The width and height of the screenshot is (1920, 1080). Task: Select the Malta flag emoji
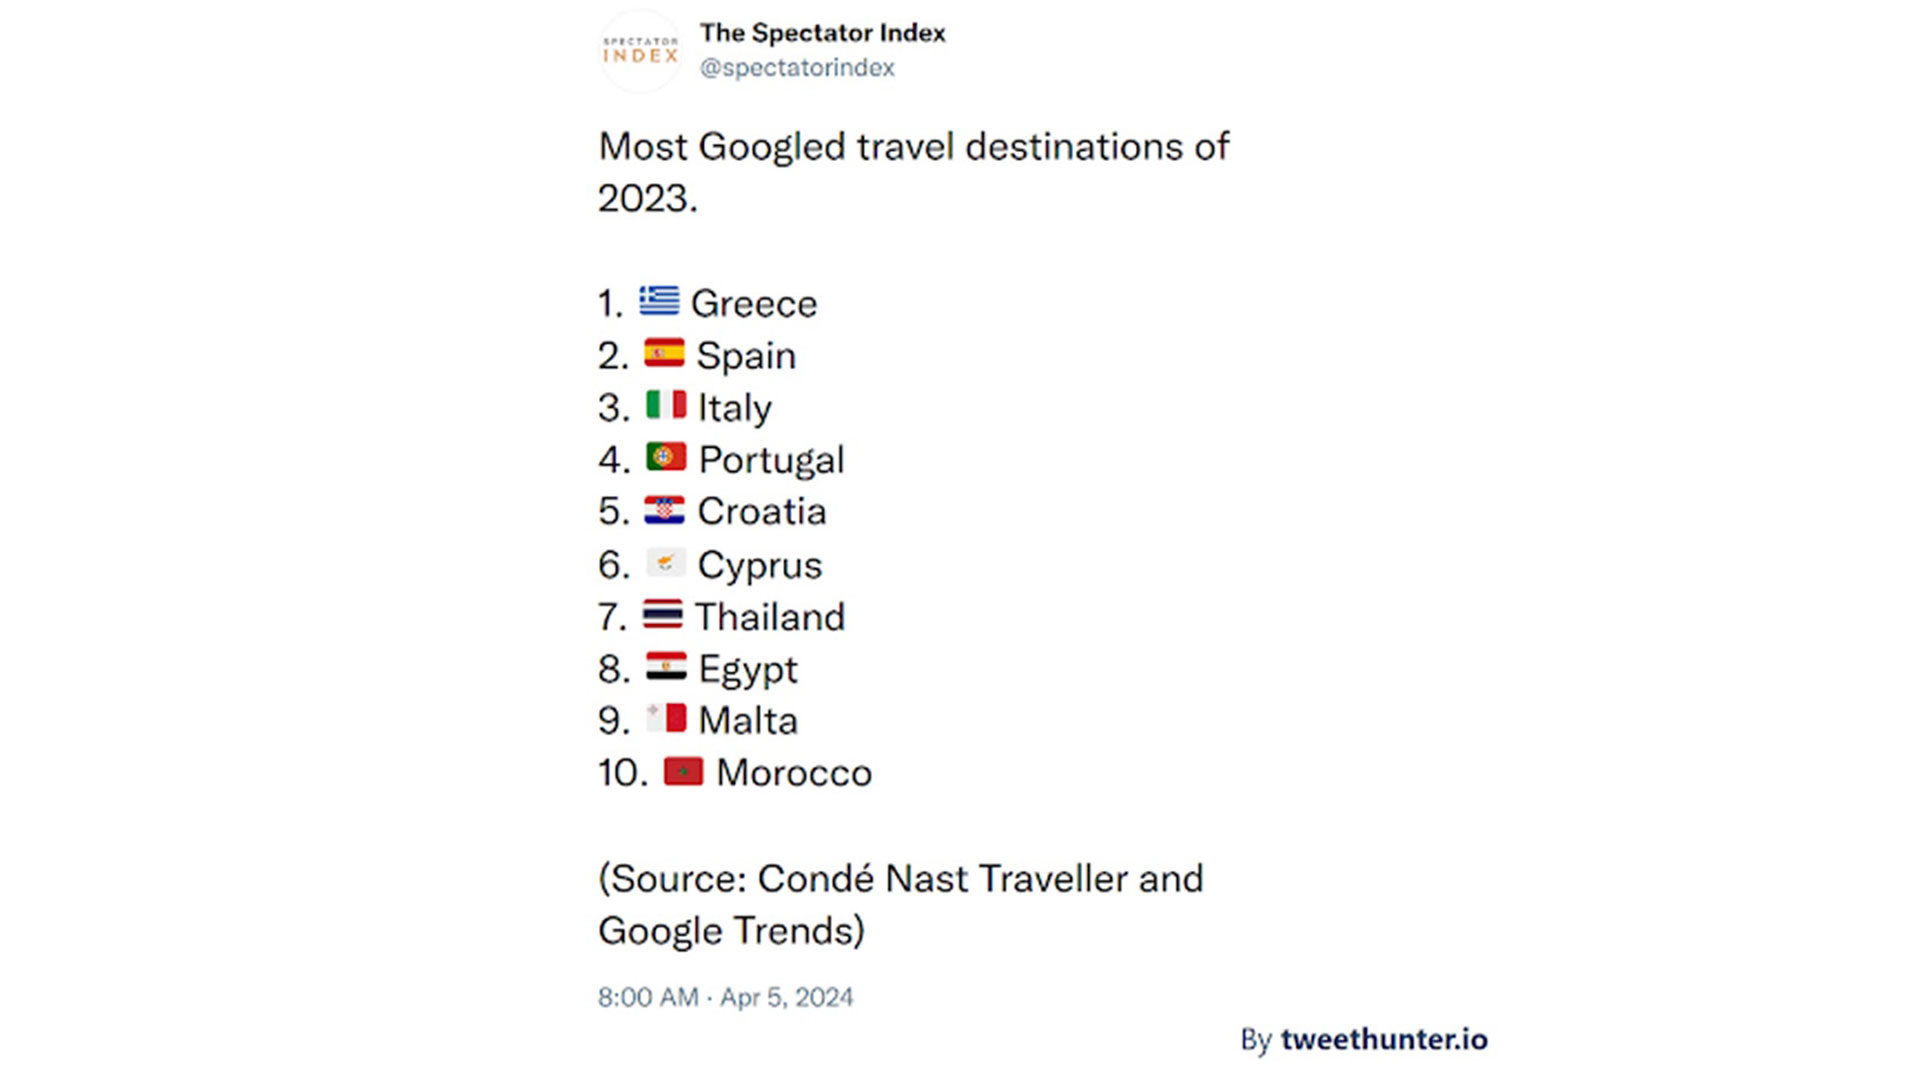pos(666,718)
